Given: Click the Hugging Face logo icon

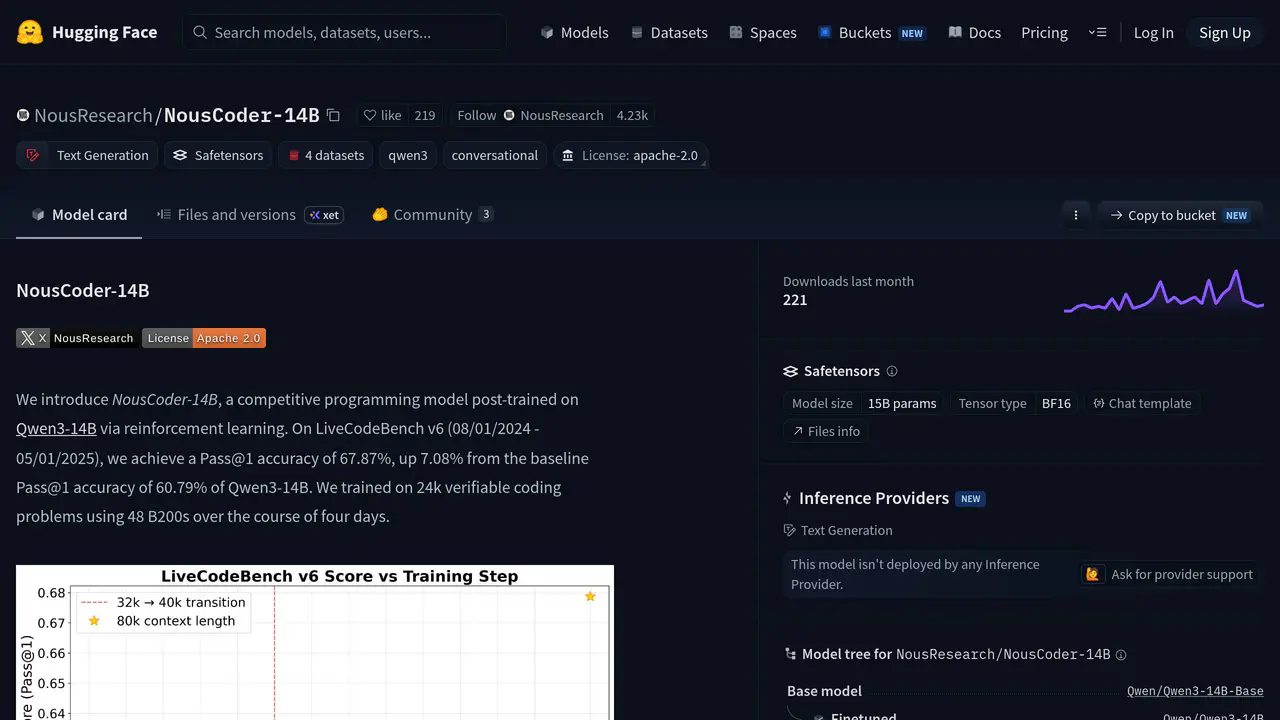Looking at the screenshot, I should (x=30, y=32).
